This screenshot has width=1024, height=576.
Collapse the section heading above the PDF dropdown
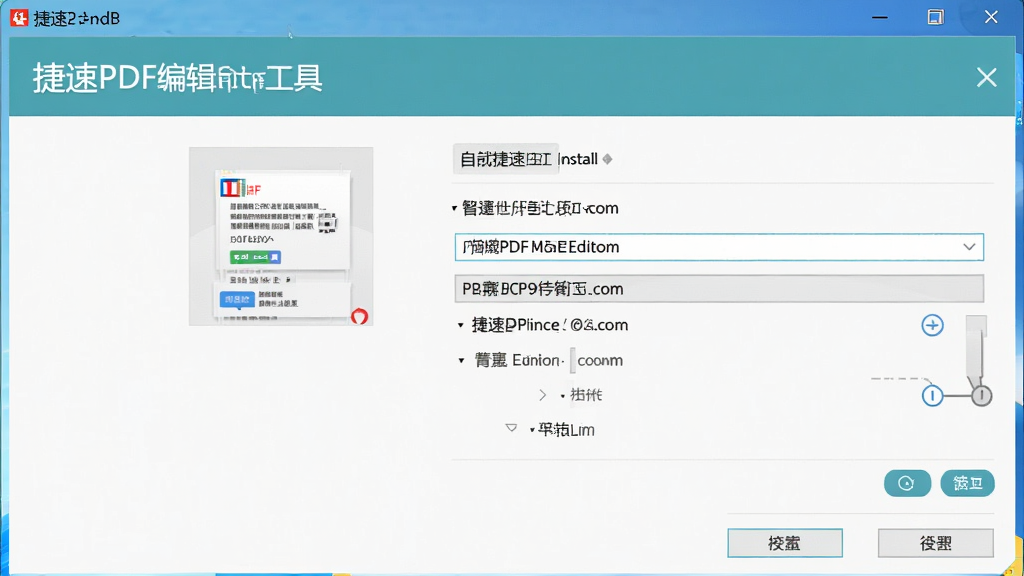(455, 208)
